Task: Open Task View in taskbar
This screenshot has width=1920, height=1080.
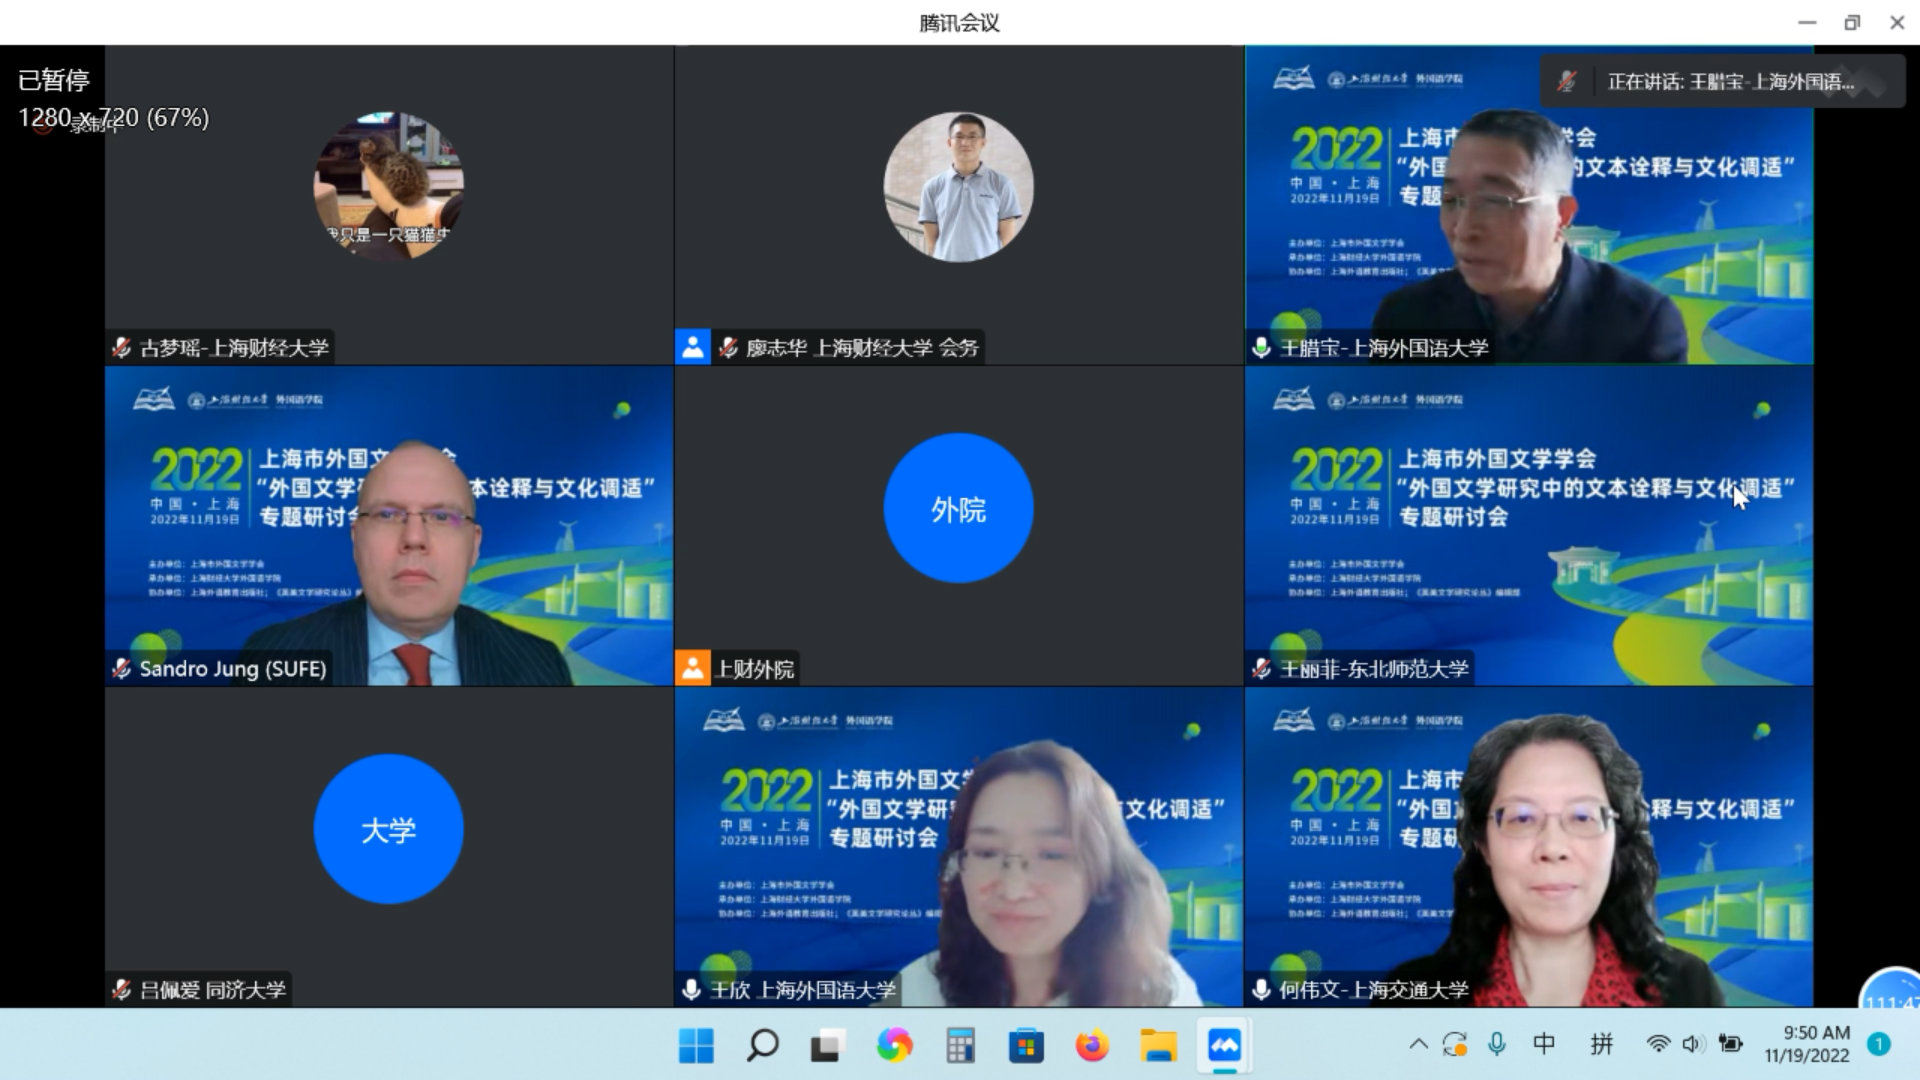Action: [x=827, y=1046]
